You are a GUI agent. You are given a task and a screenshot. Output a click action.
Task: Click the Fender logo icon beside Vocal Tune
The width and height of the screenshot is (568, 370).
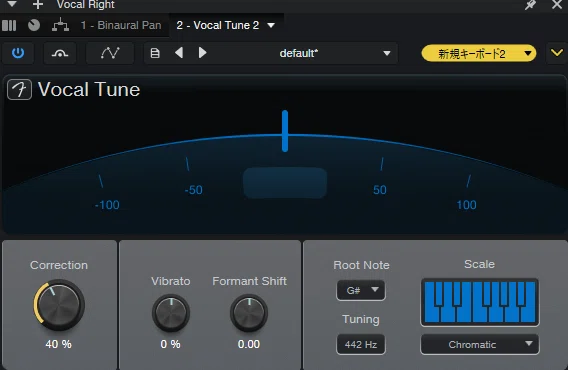pyautogui.click(x=20, y=89)
